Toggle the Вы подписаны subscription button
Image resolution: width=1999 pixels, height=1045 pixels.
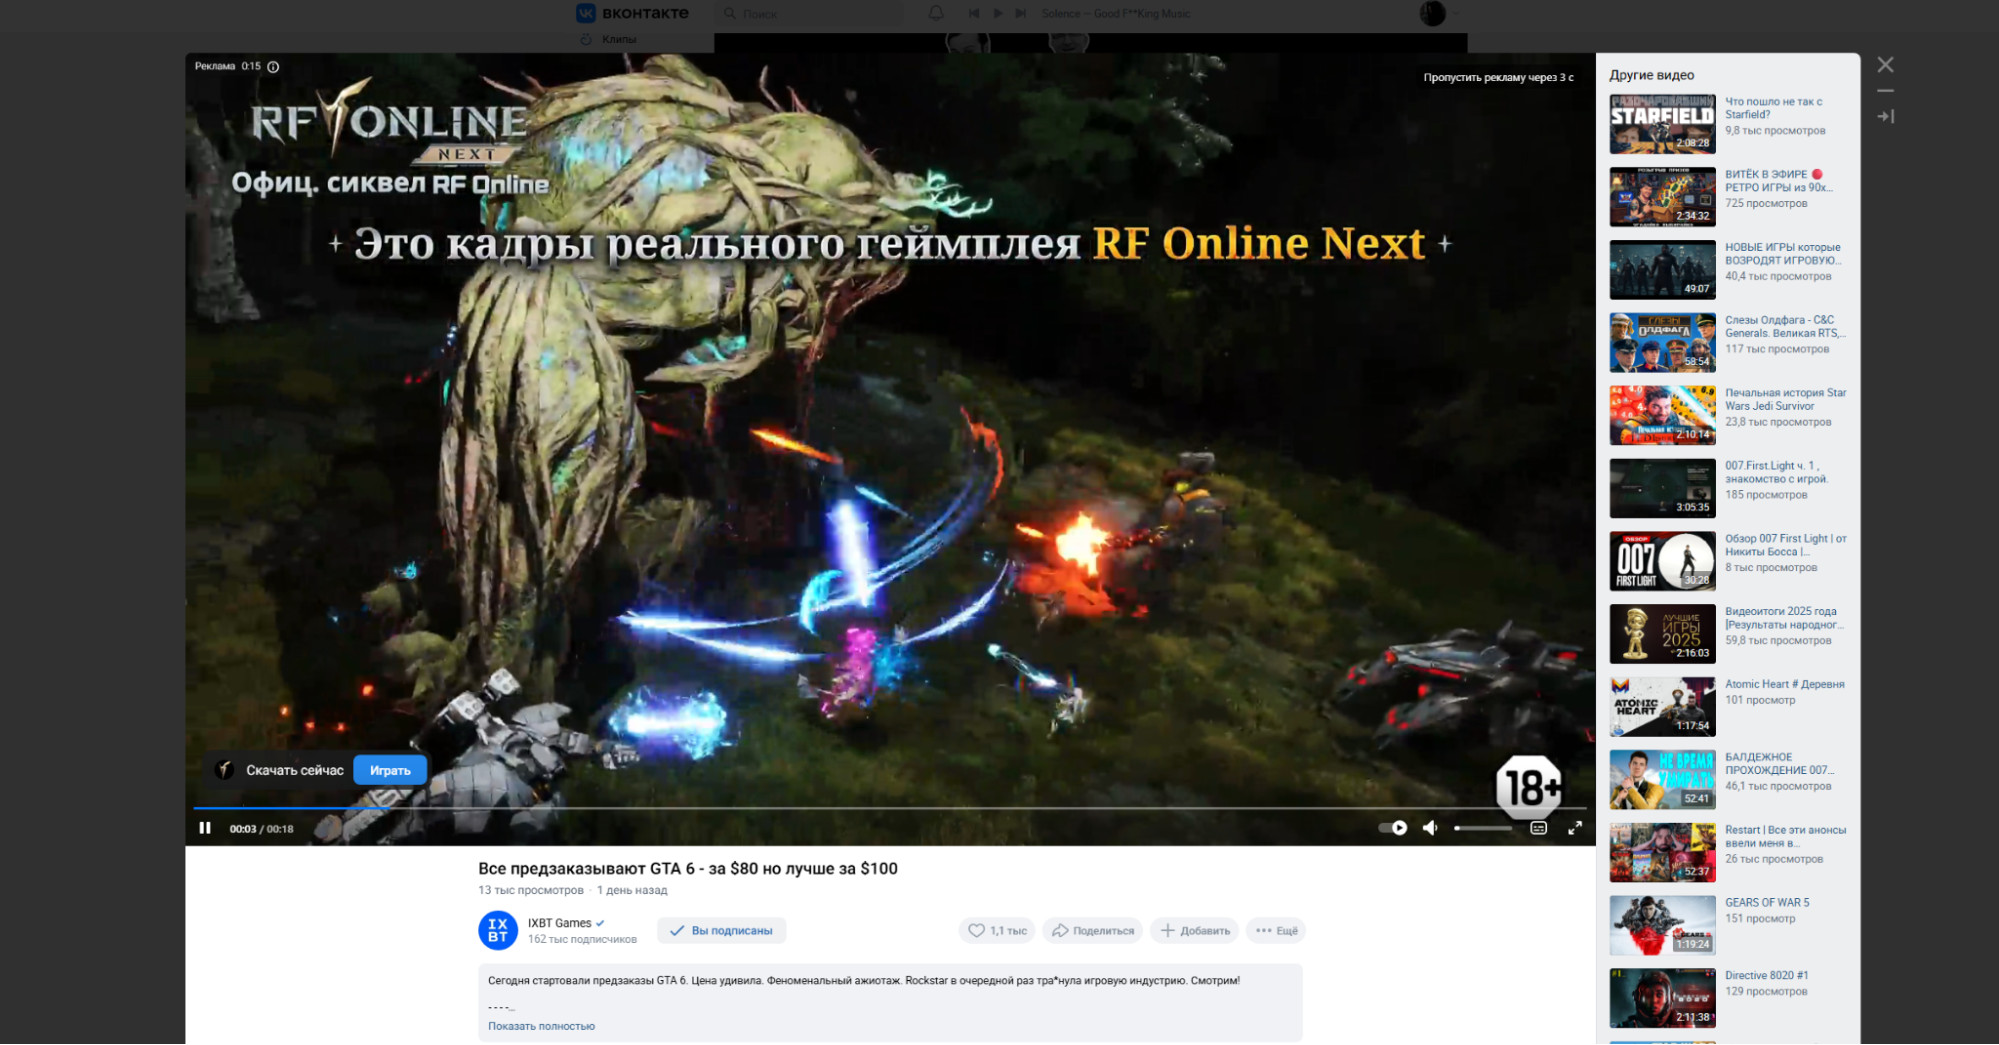point(721,931)
